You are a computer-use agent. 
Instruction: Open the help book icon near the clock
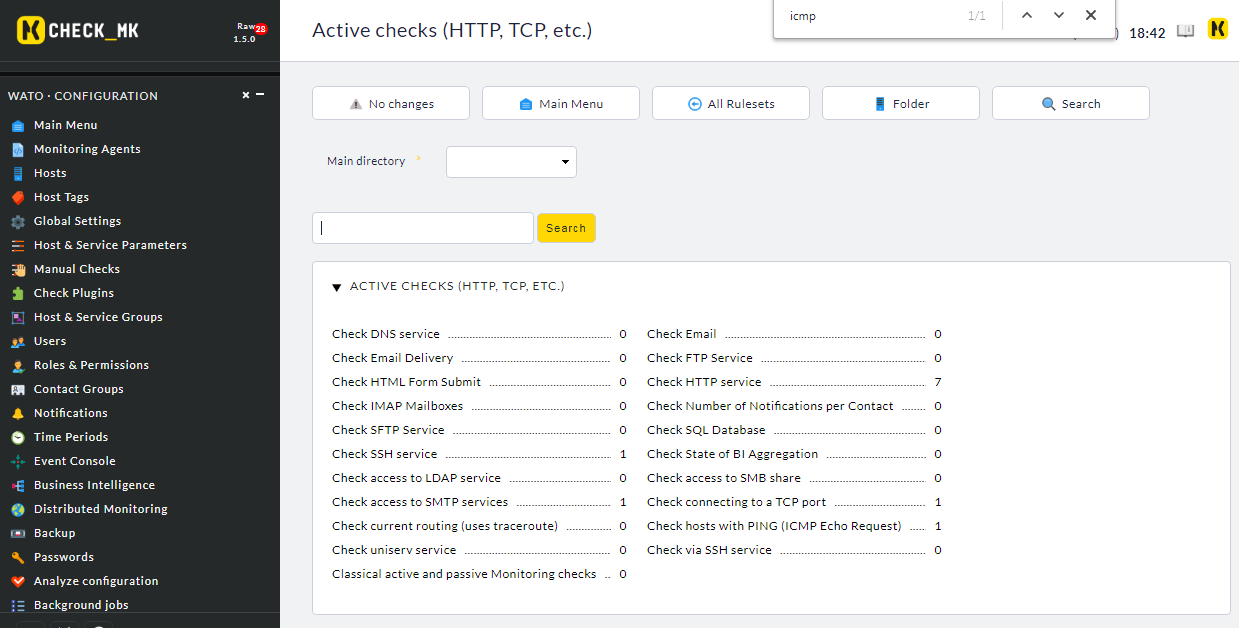(x=1185, y=31)
